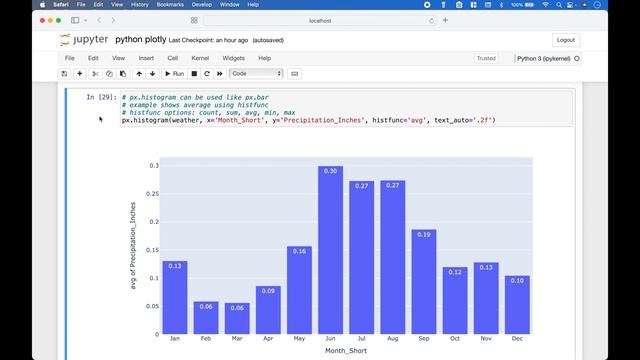The width and height of the screenshot is (640, 360).
Task: Open the Kernel menu
Action: [200, 58]
